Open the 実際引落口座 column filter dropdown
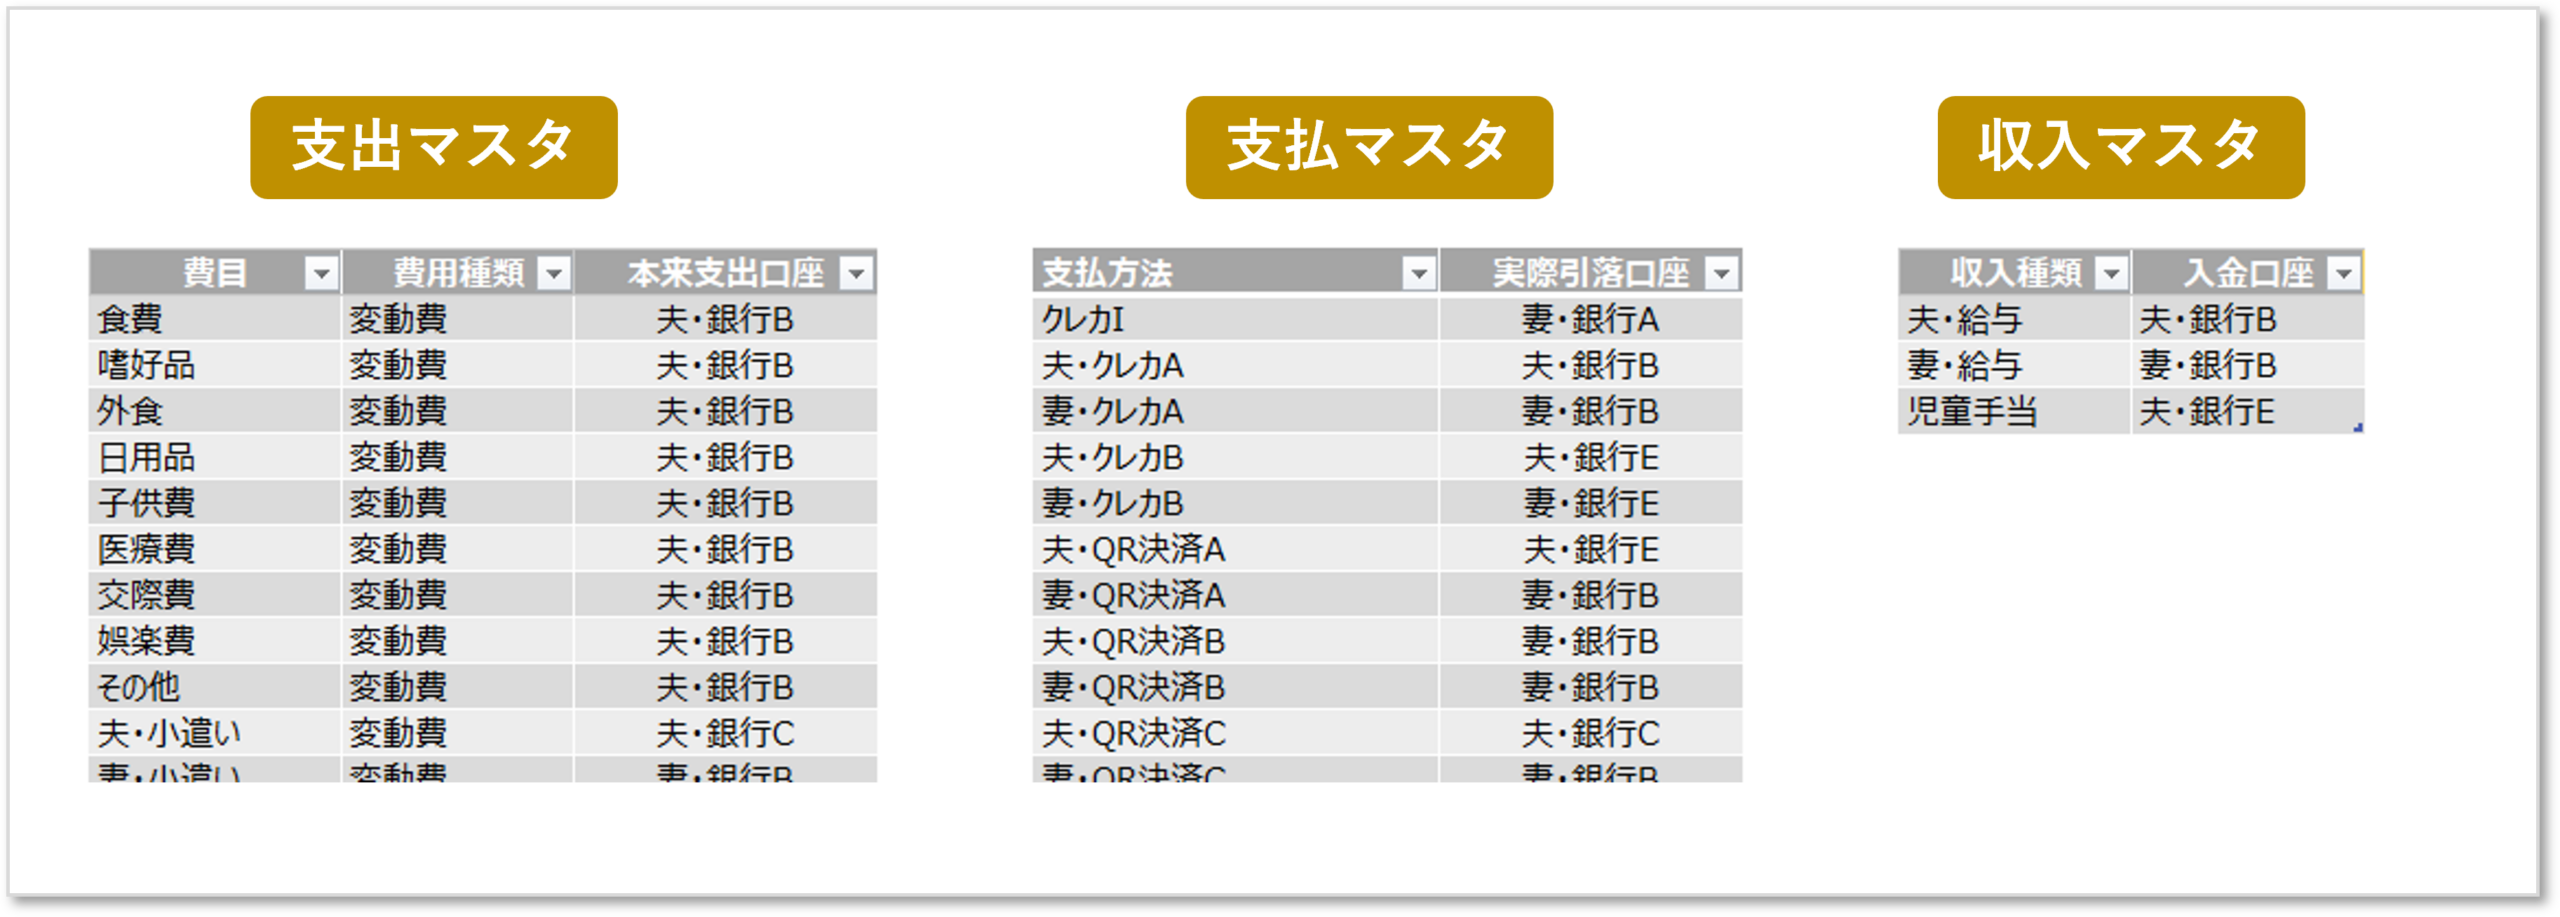 (1722, 273)
